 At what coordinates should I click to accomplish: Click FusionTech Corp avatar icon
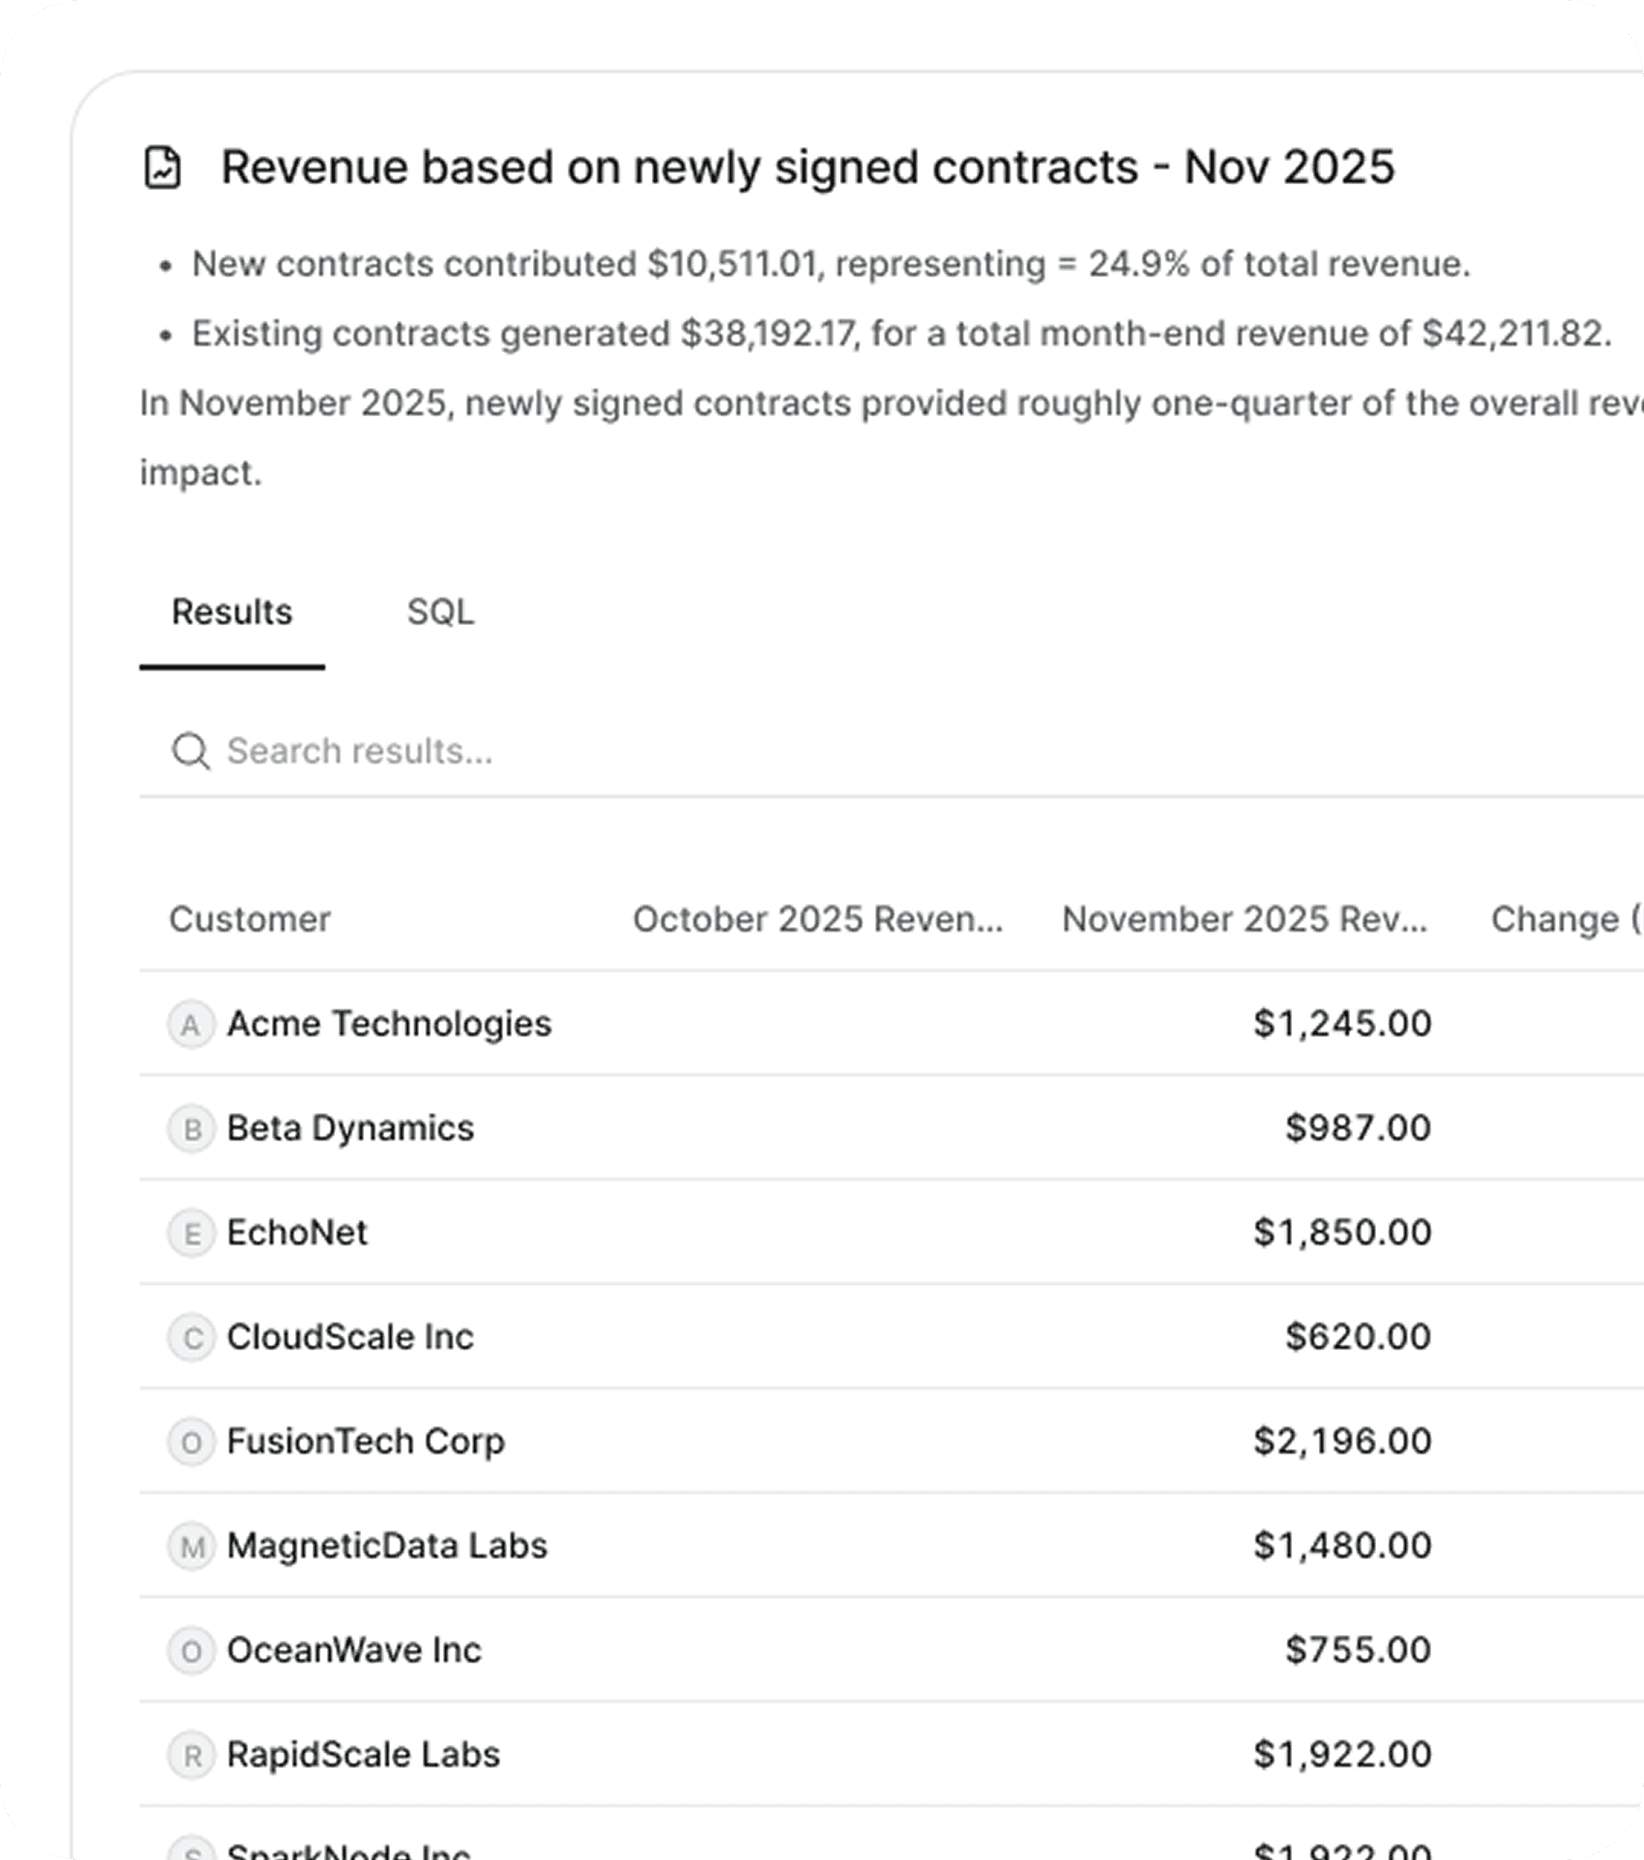(x=191, y=1442)
